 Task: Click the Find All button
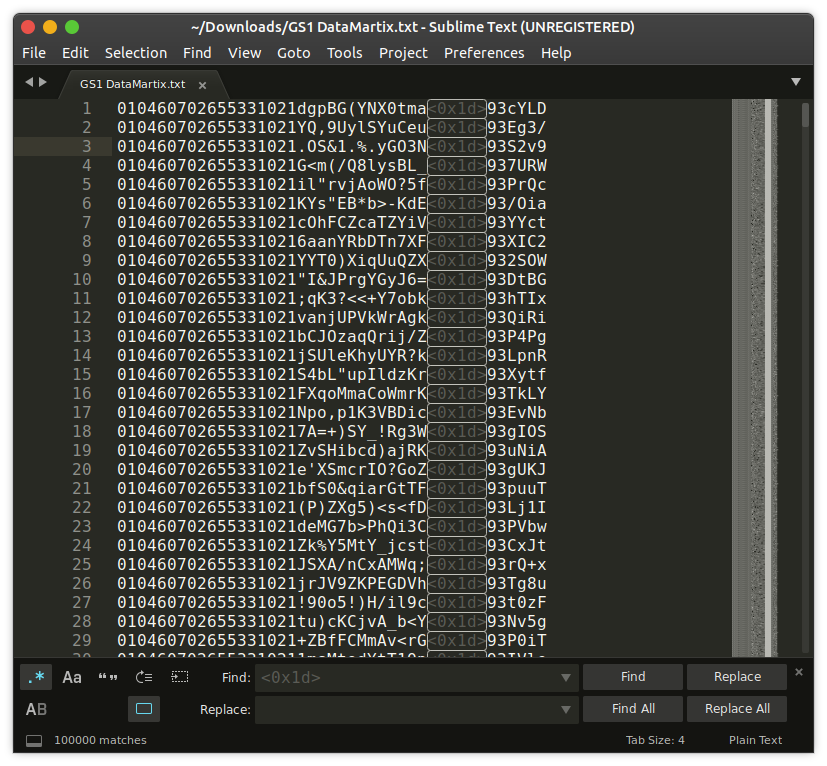tap(633, 709)
